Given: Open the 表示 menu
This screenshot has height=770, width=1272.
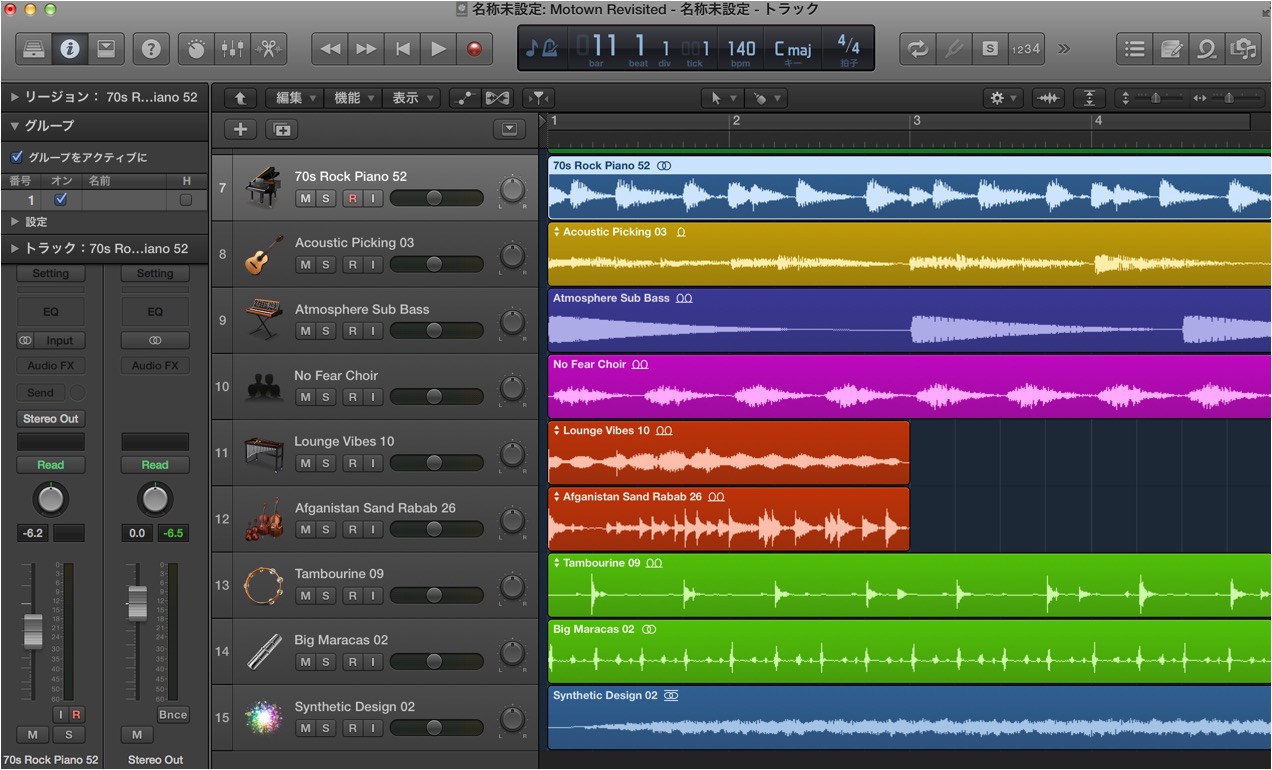Looking at the screenshot, I should (x=411, y=98).
